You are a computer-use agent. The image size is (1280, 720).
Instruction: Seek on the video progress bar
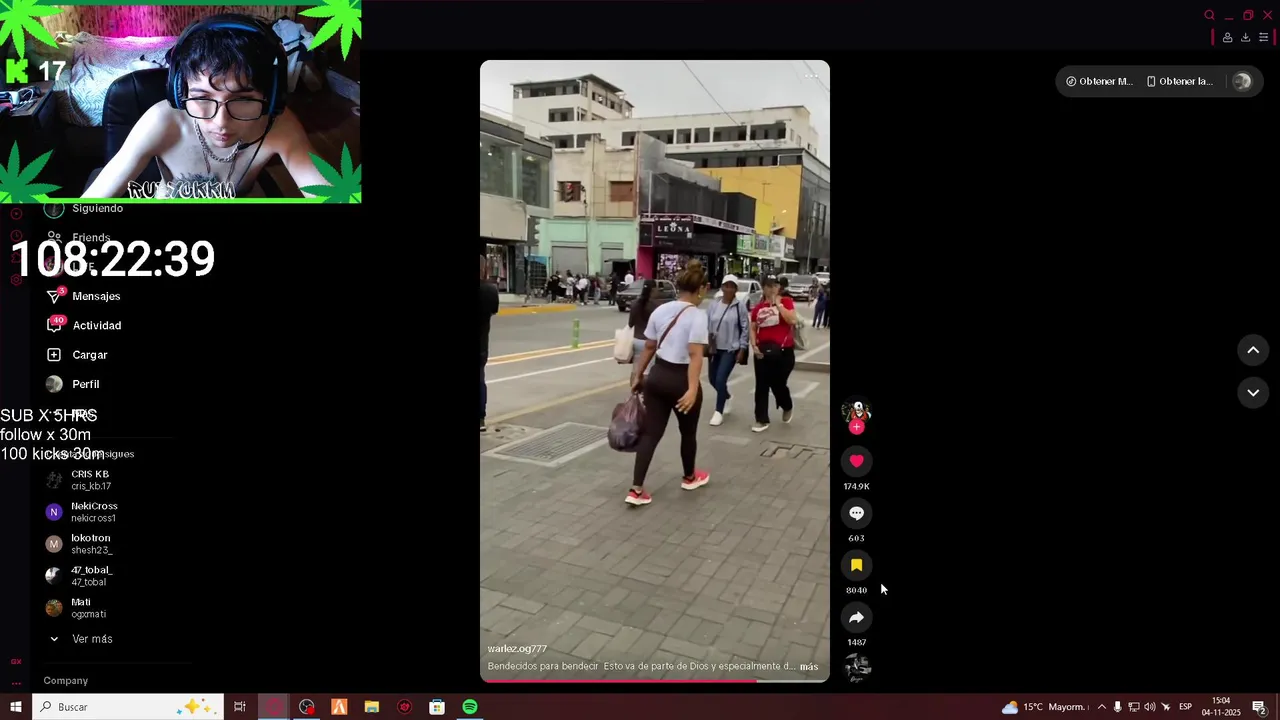tap(655, 681)
